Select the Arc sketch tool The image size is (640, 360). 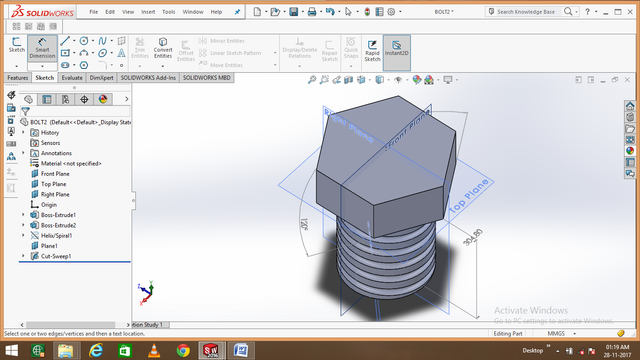point(84,53)
